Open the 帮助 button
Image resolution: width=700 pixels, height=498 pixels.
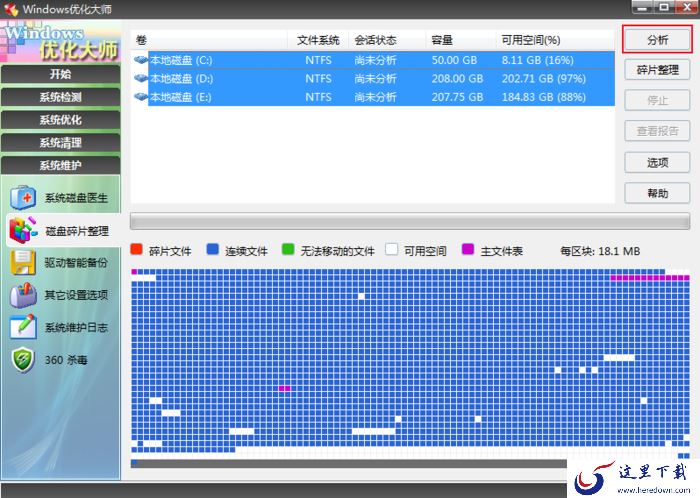click(x=657, y=193)
